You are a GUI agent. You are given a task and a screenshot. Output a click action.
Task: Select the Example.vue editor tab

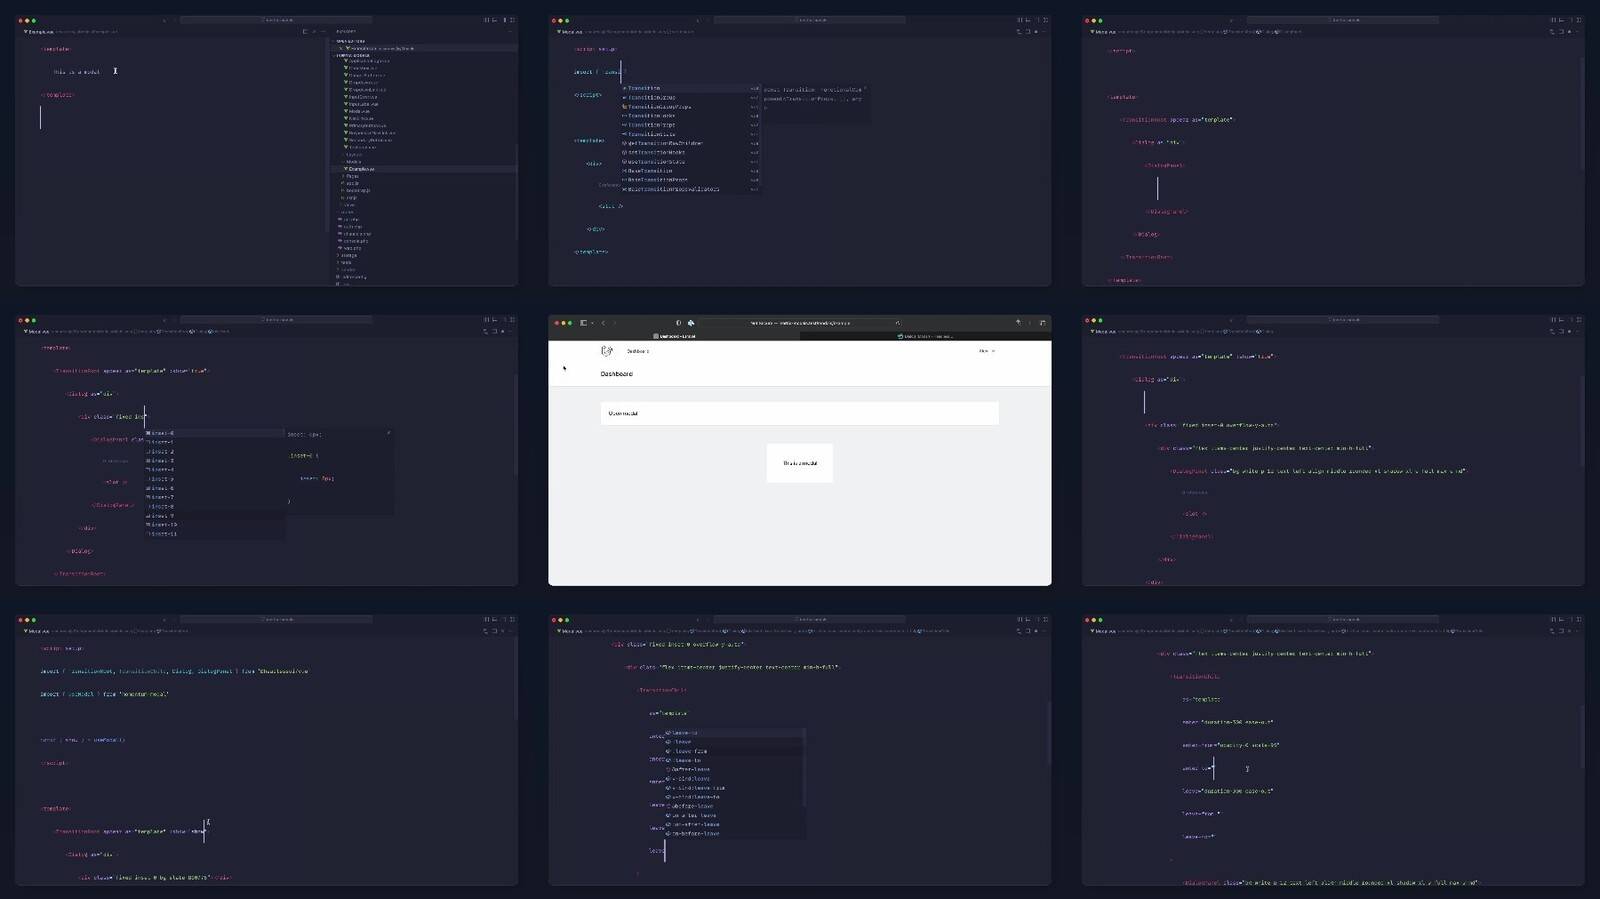(x=40, y=32)
